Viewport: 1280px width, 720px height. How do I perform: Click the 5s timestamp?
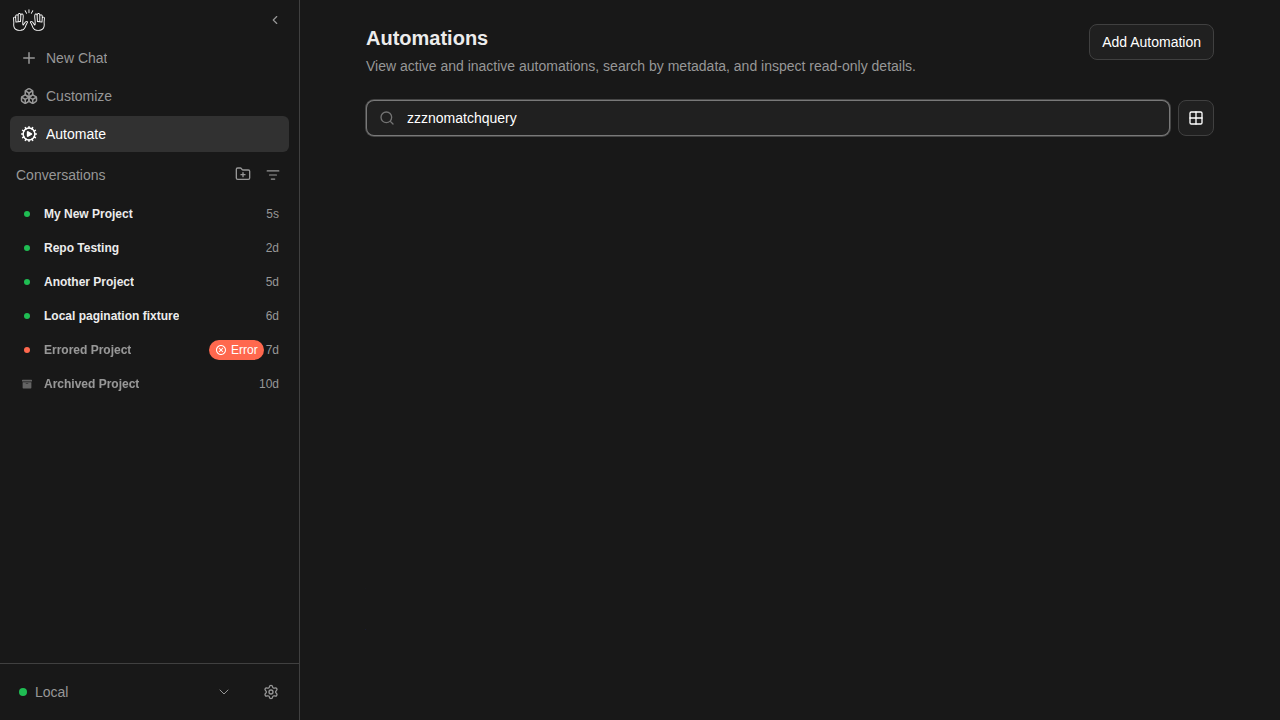272,214
